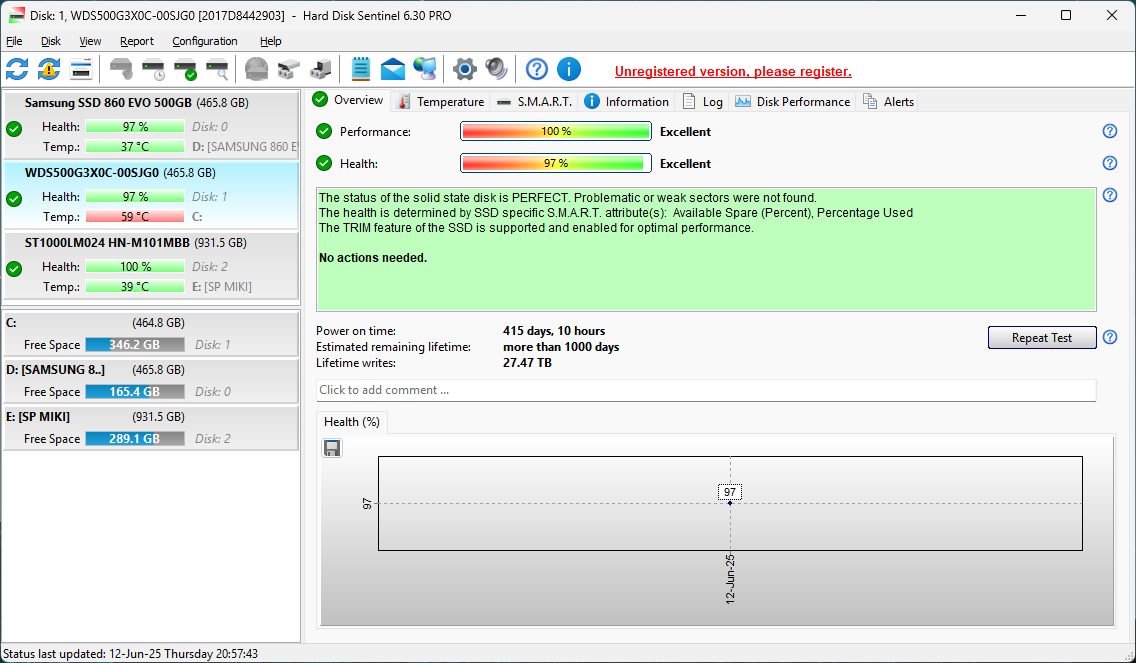Click the blue Refresh arrows toolbar icon

pos(17,70)
